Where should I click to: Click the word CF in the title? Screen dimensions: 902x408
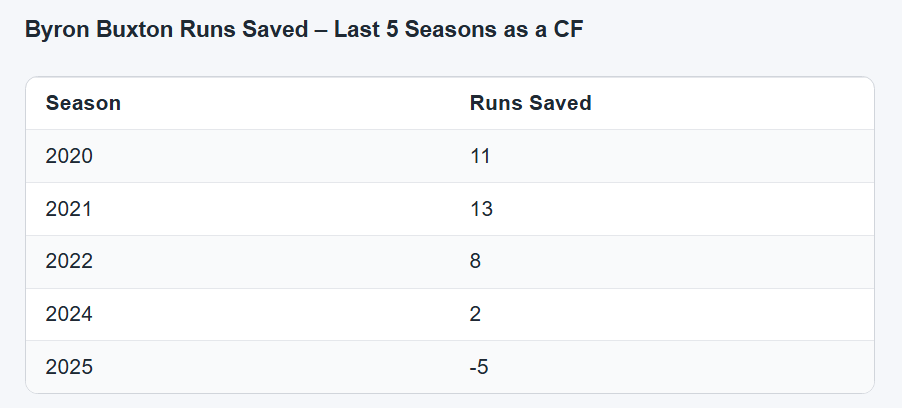tap(568, 30)
